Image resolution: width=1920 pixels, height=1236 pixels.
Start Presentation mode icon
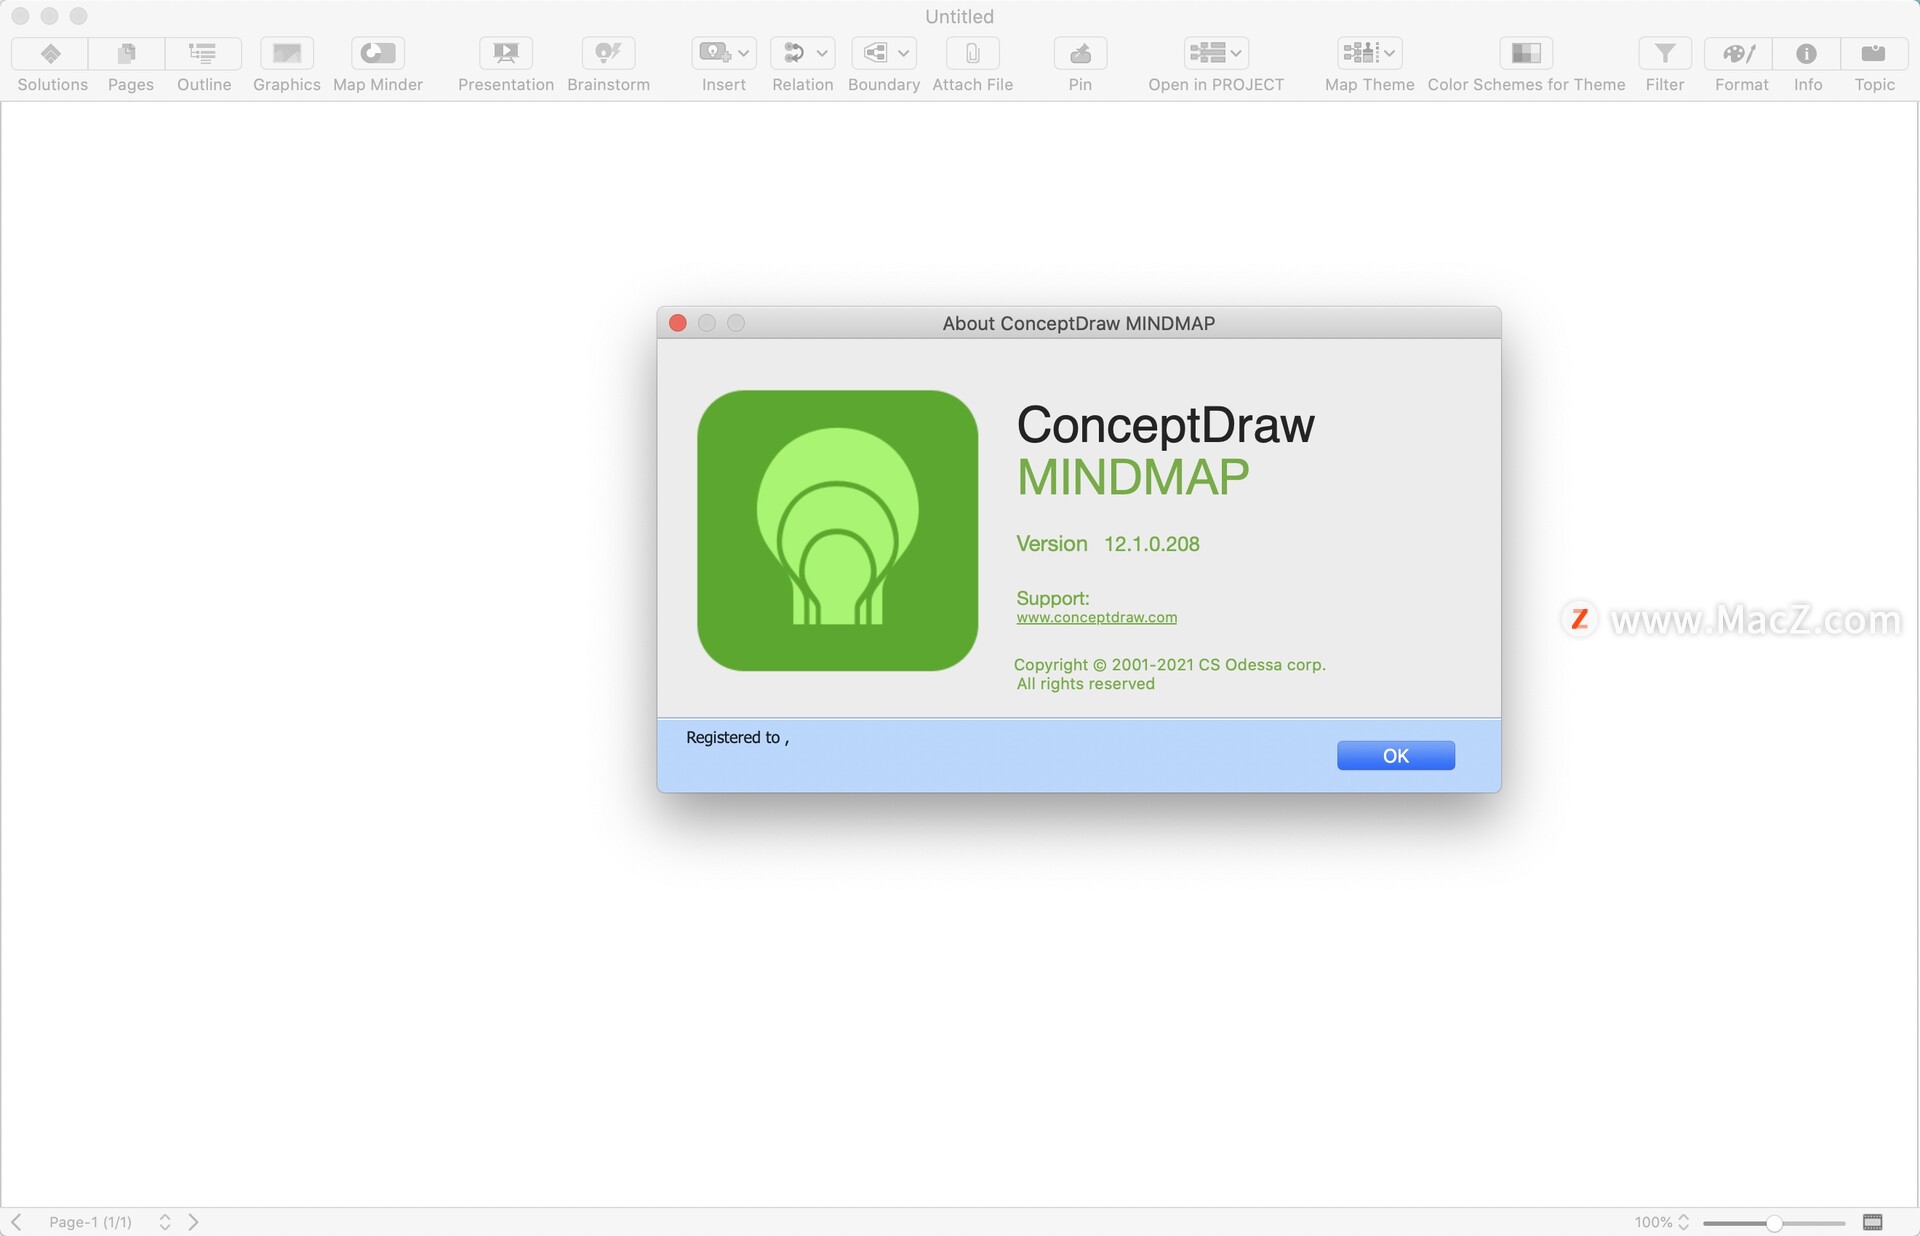(x=505, y=53)
